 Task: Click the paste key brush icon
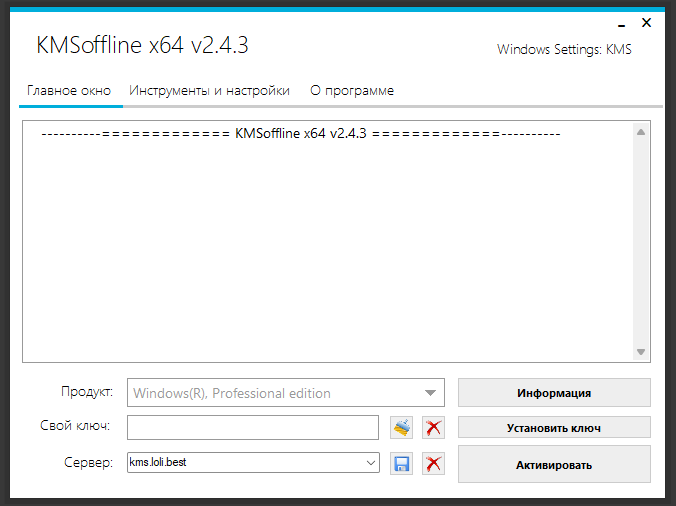tap(401, 428)
